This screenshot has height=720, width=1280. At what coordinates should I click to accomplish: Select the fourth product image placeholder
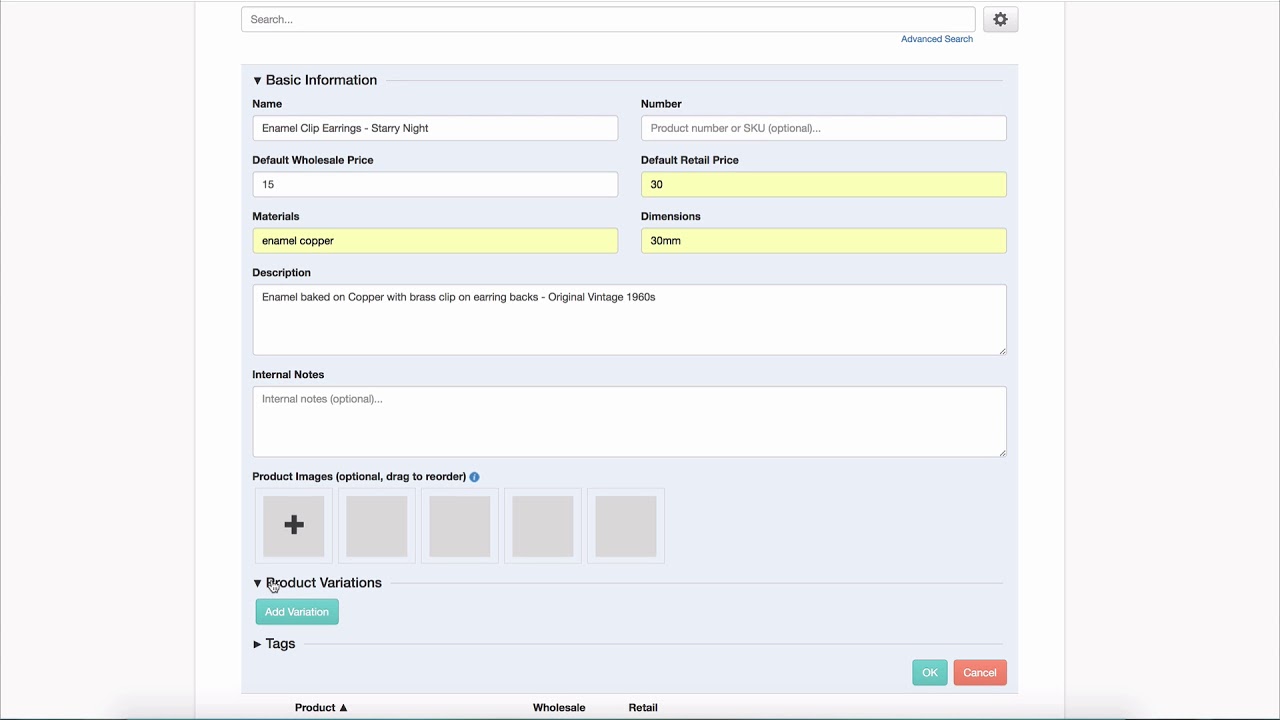(543, 525)
